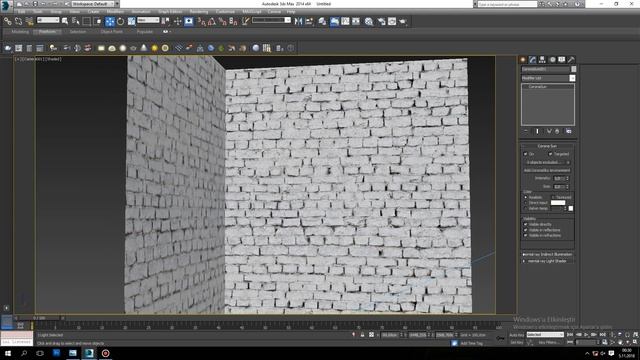640x360 pixels.
Task: Open the Layer Manager icon
Action: (322, 21)
